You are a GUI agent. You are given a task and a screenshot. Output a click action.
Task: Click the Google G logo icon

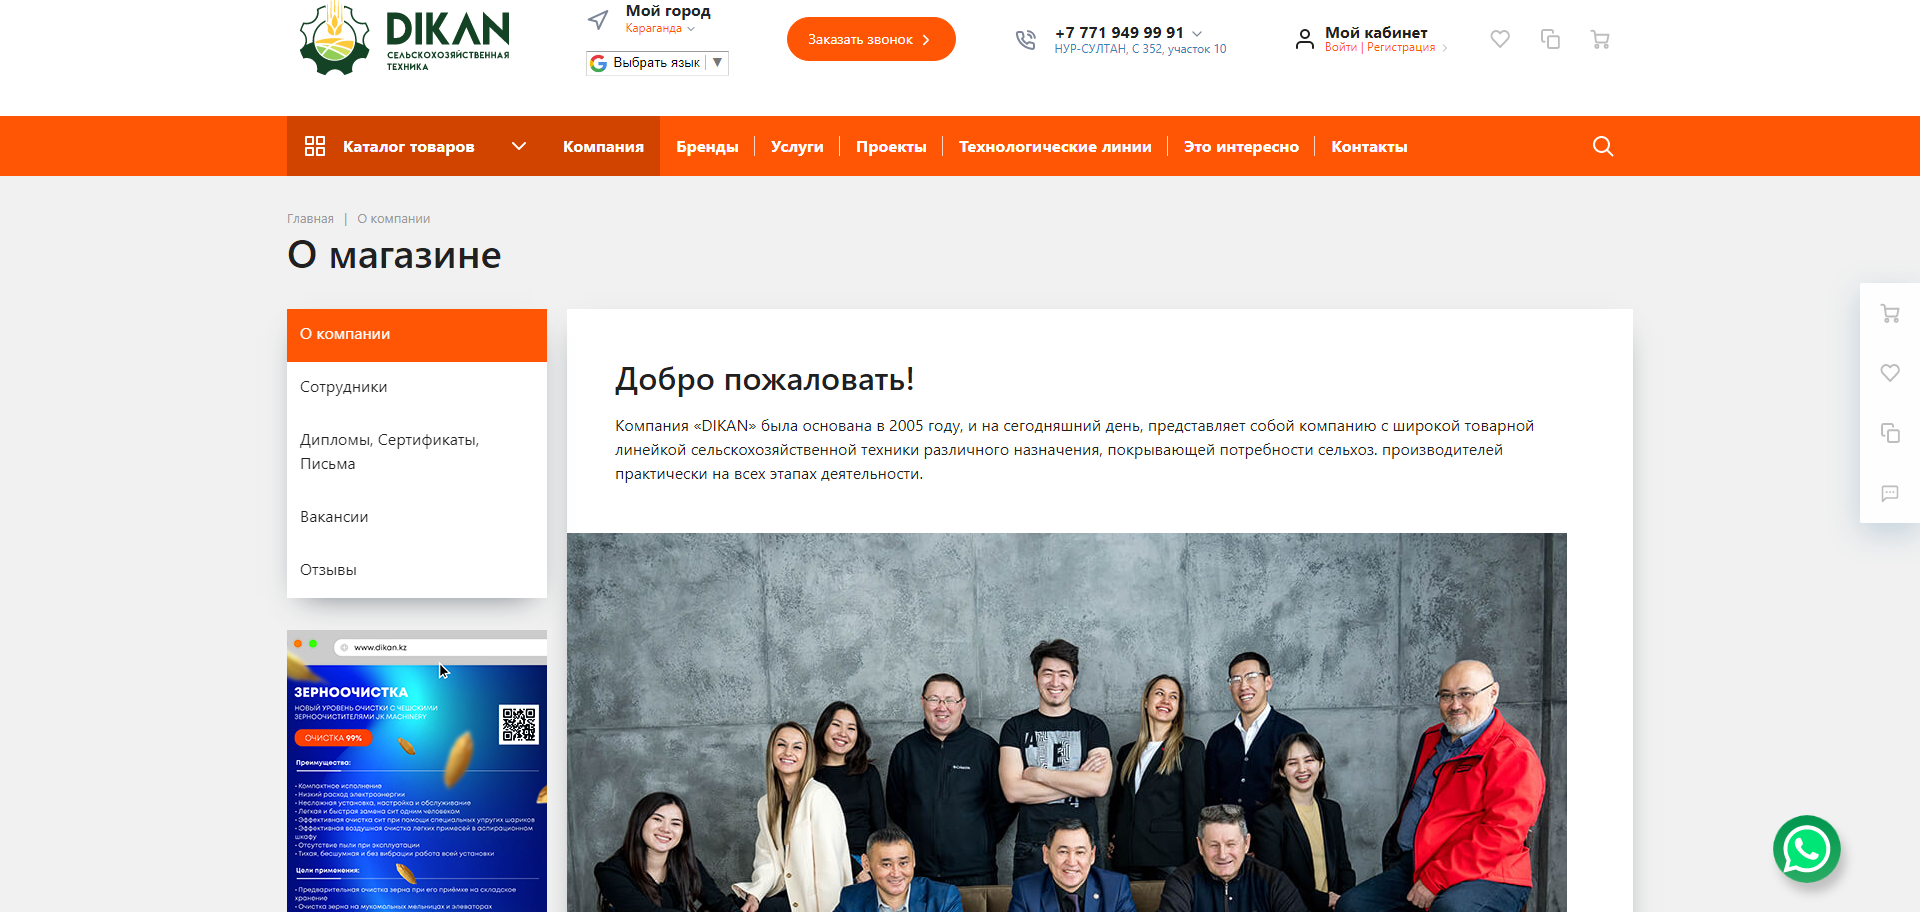tap(598, 63)
